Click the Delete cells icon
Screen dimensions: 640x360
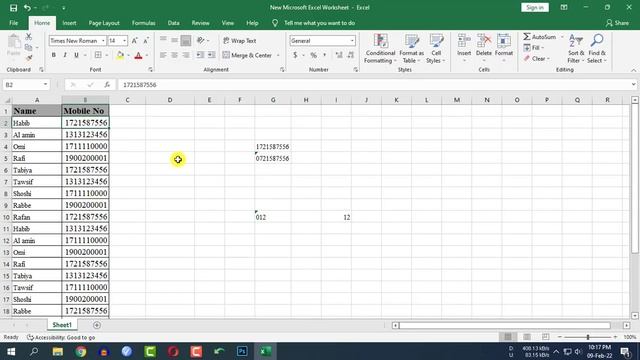[x=484, y=41]
